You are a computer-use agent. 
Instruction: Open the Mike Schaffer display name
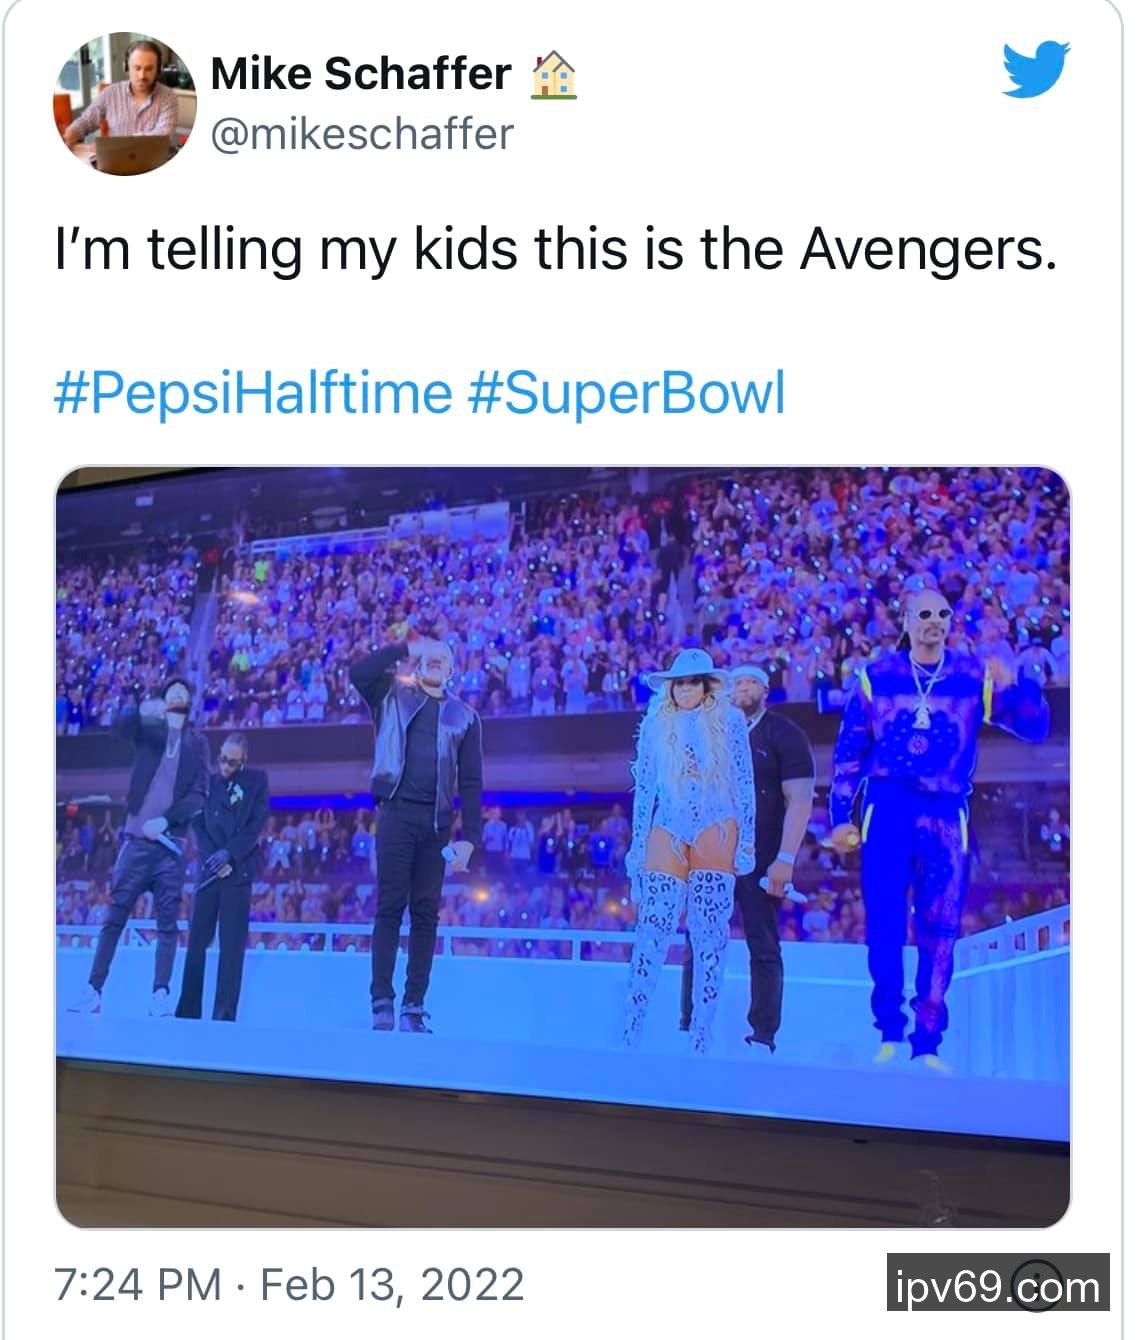pos(360,73)
